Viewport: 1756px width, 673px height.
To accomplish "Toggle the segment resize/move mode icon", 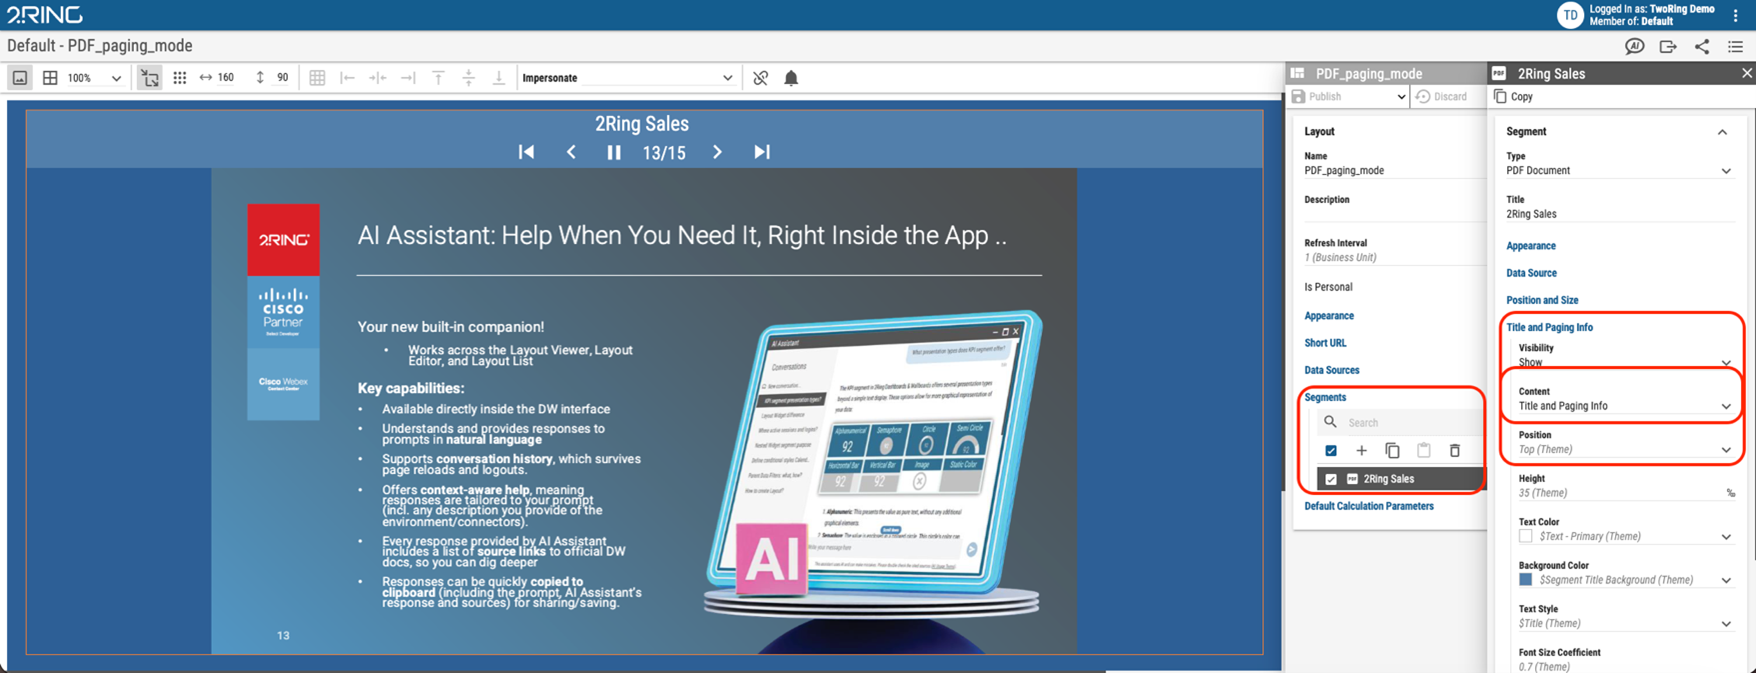I will point(149,78).
